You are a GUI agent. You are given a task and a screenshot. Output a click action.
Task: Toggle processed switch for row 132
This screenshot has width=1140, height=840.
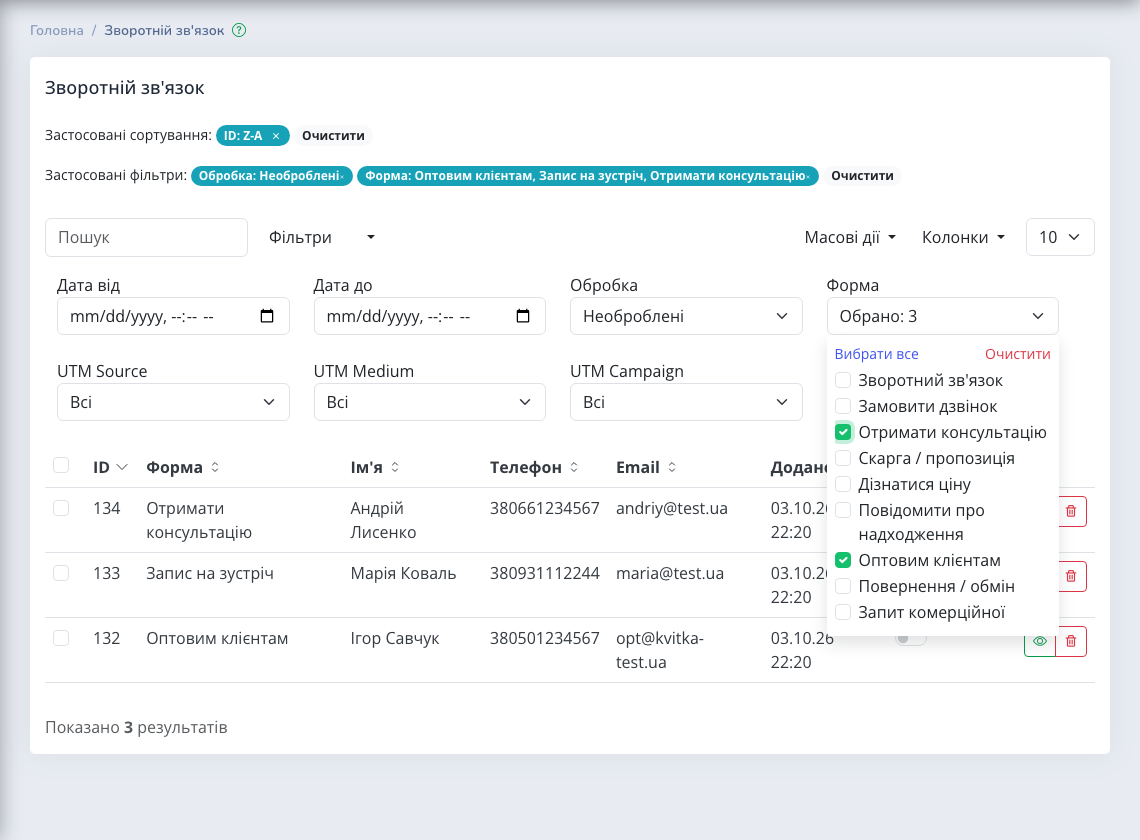click(x=910, y=639)
